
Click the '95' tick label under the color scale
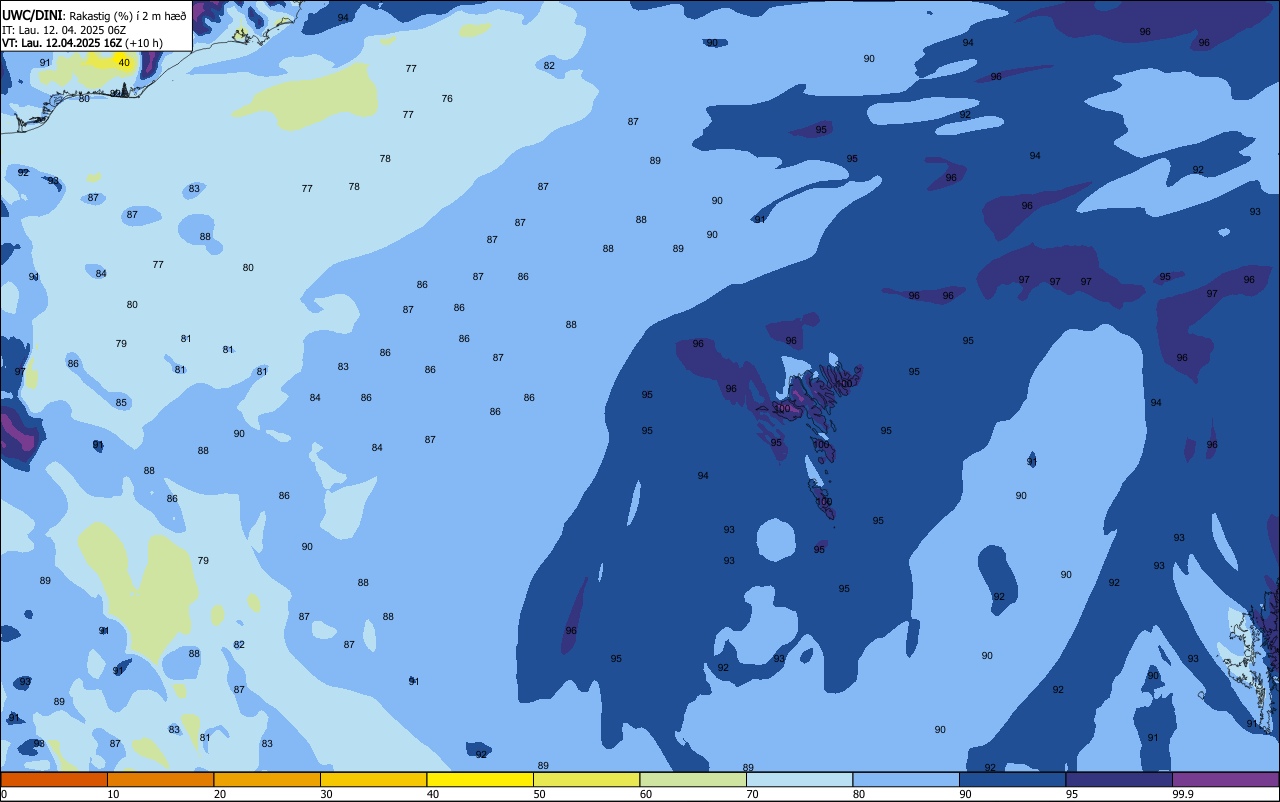click(1072, 794)
